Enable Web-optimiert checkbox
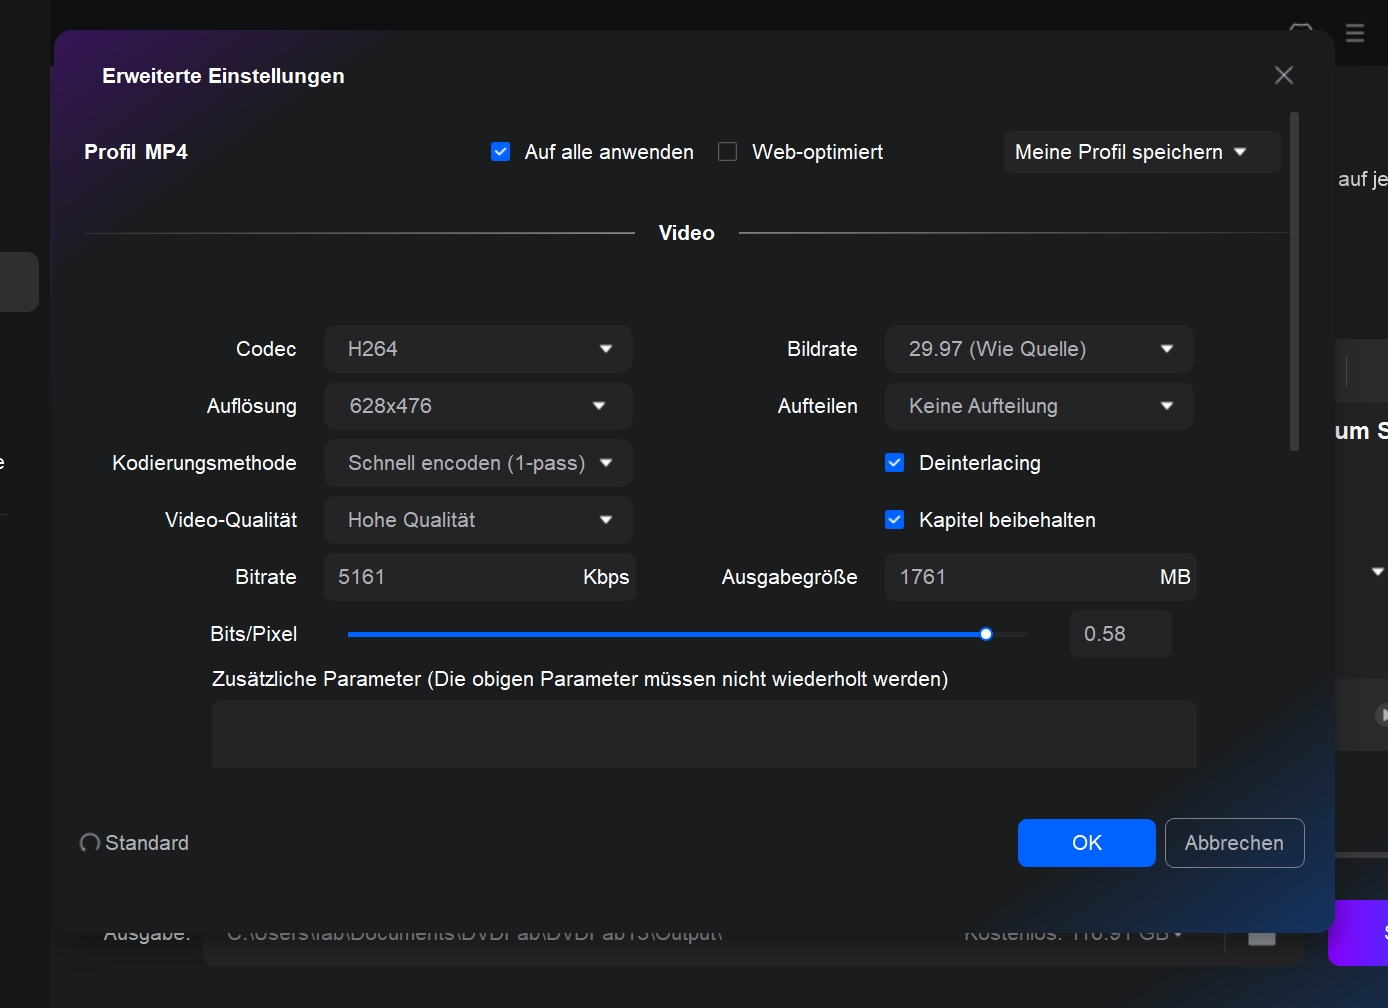Viewport: 1388px width, 1008px height. [x=728, y=152]
